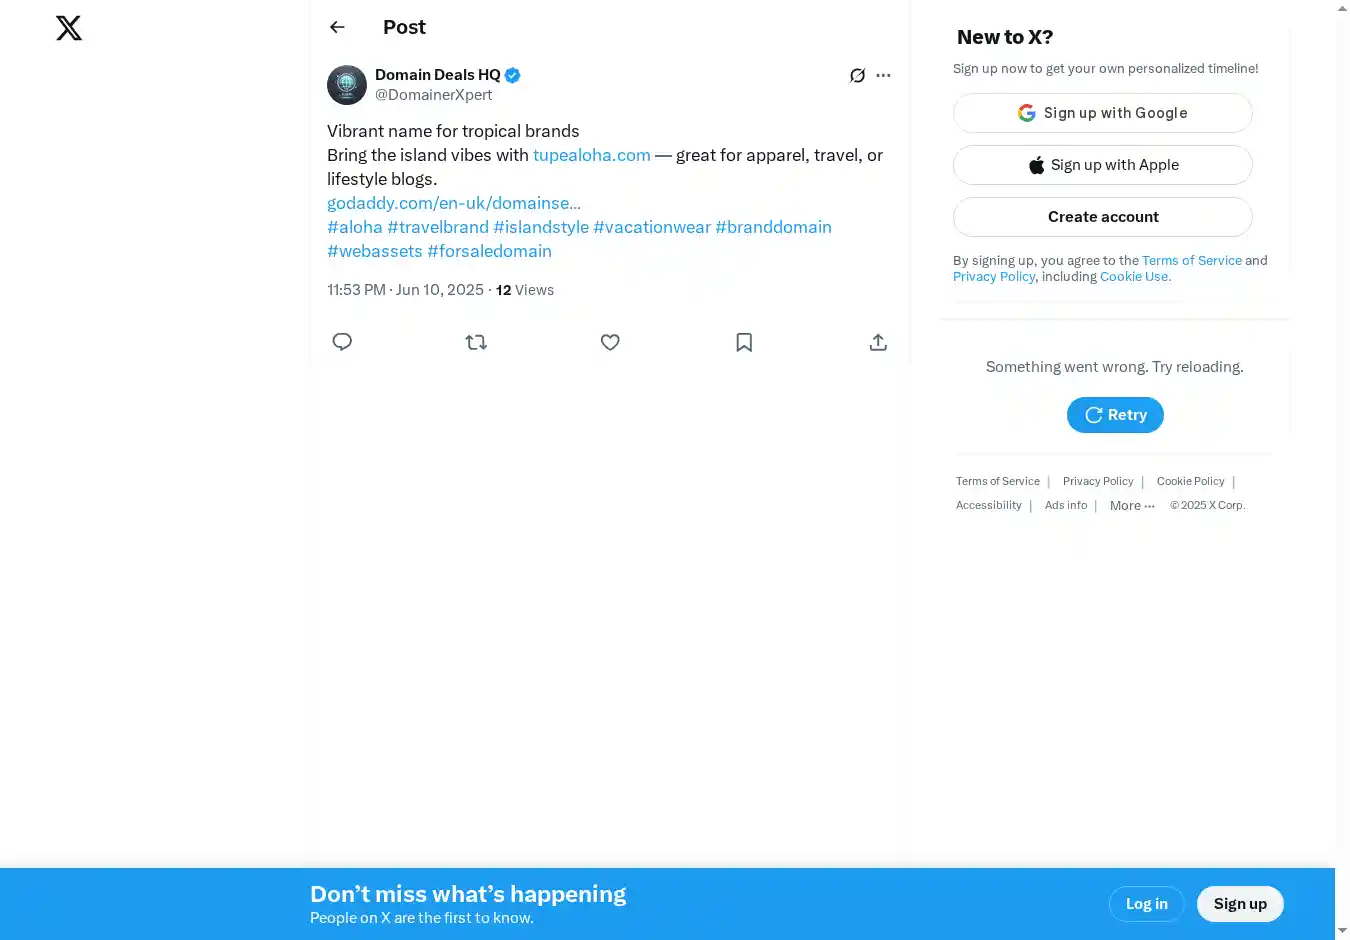The height and width of the screenshot is (940, 1350).
Task: Repost using the repost arrows icon
Action: click(x=476, y=342)
